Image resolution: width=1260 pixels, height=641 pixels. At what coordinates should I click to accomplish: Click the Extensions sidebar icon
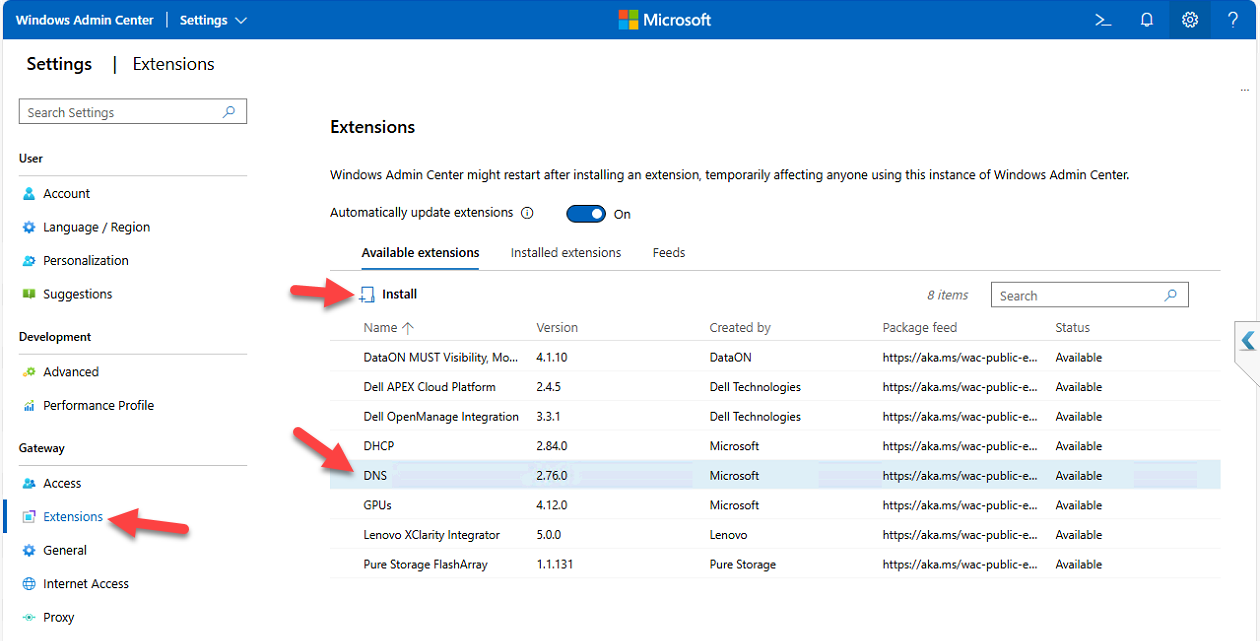point(29,517)
